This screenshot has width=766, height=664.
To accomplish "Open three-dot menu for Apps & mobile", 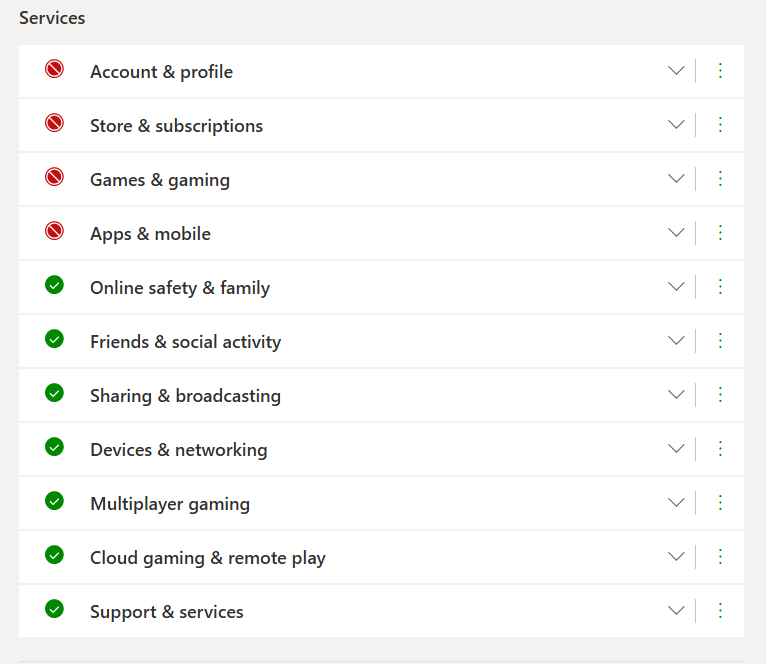I will [720, 233].
